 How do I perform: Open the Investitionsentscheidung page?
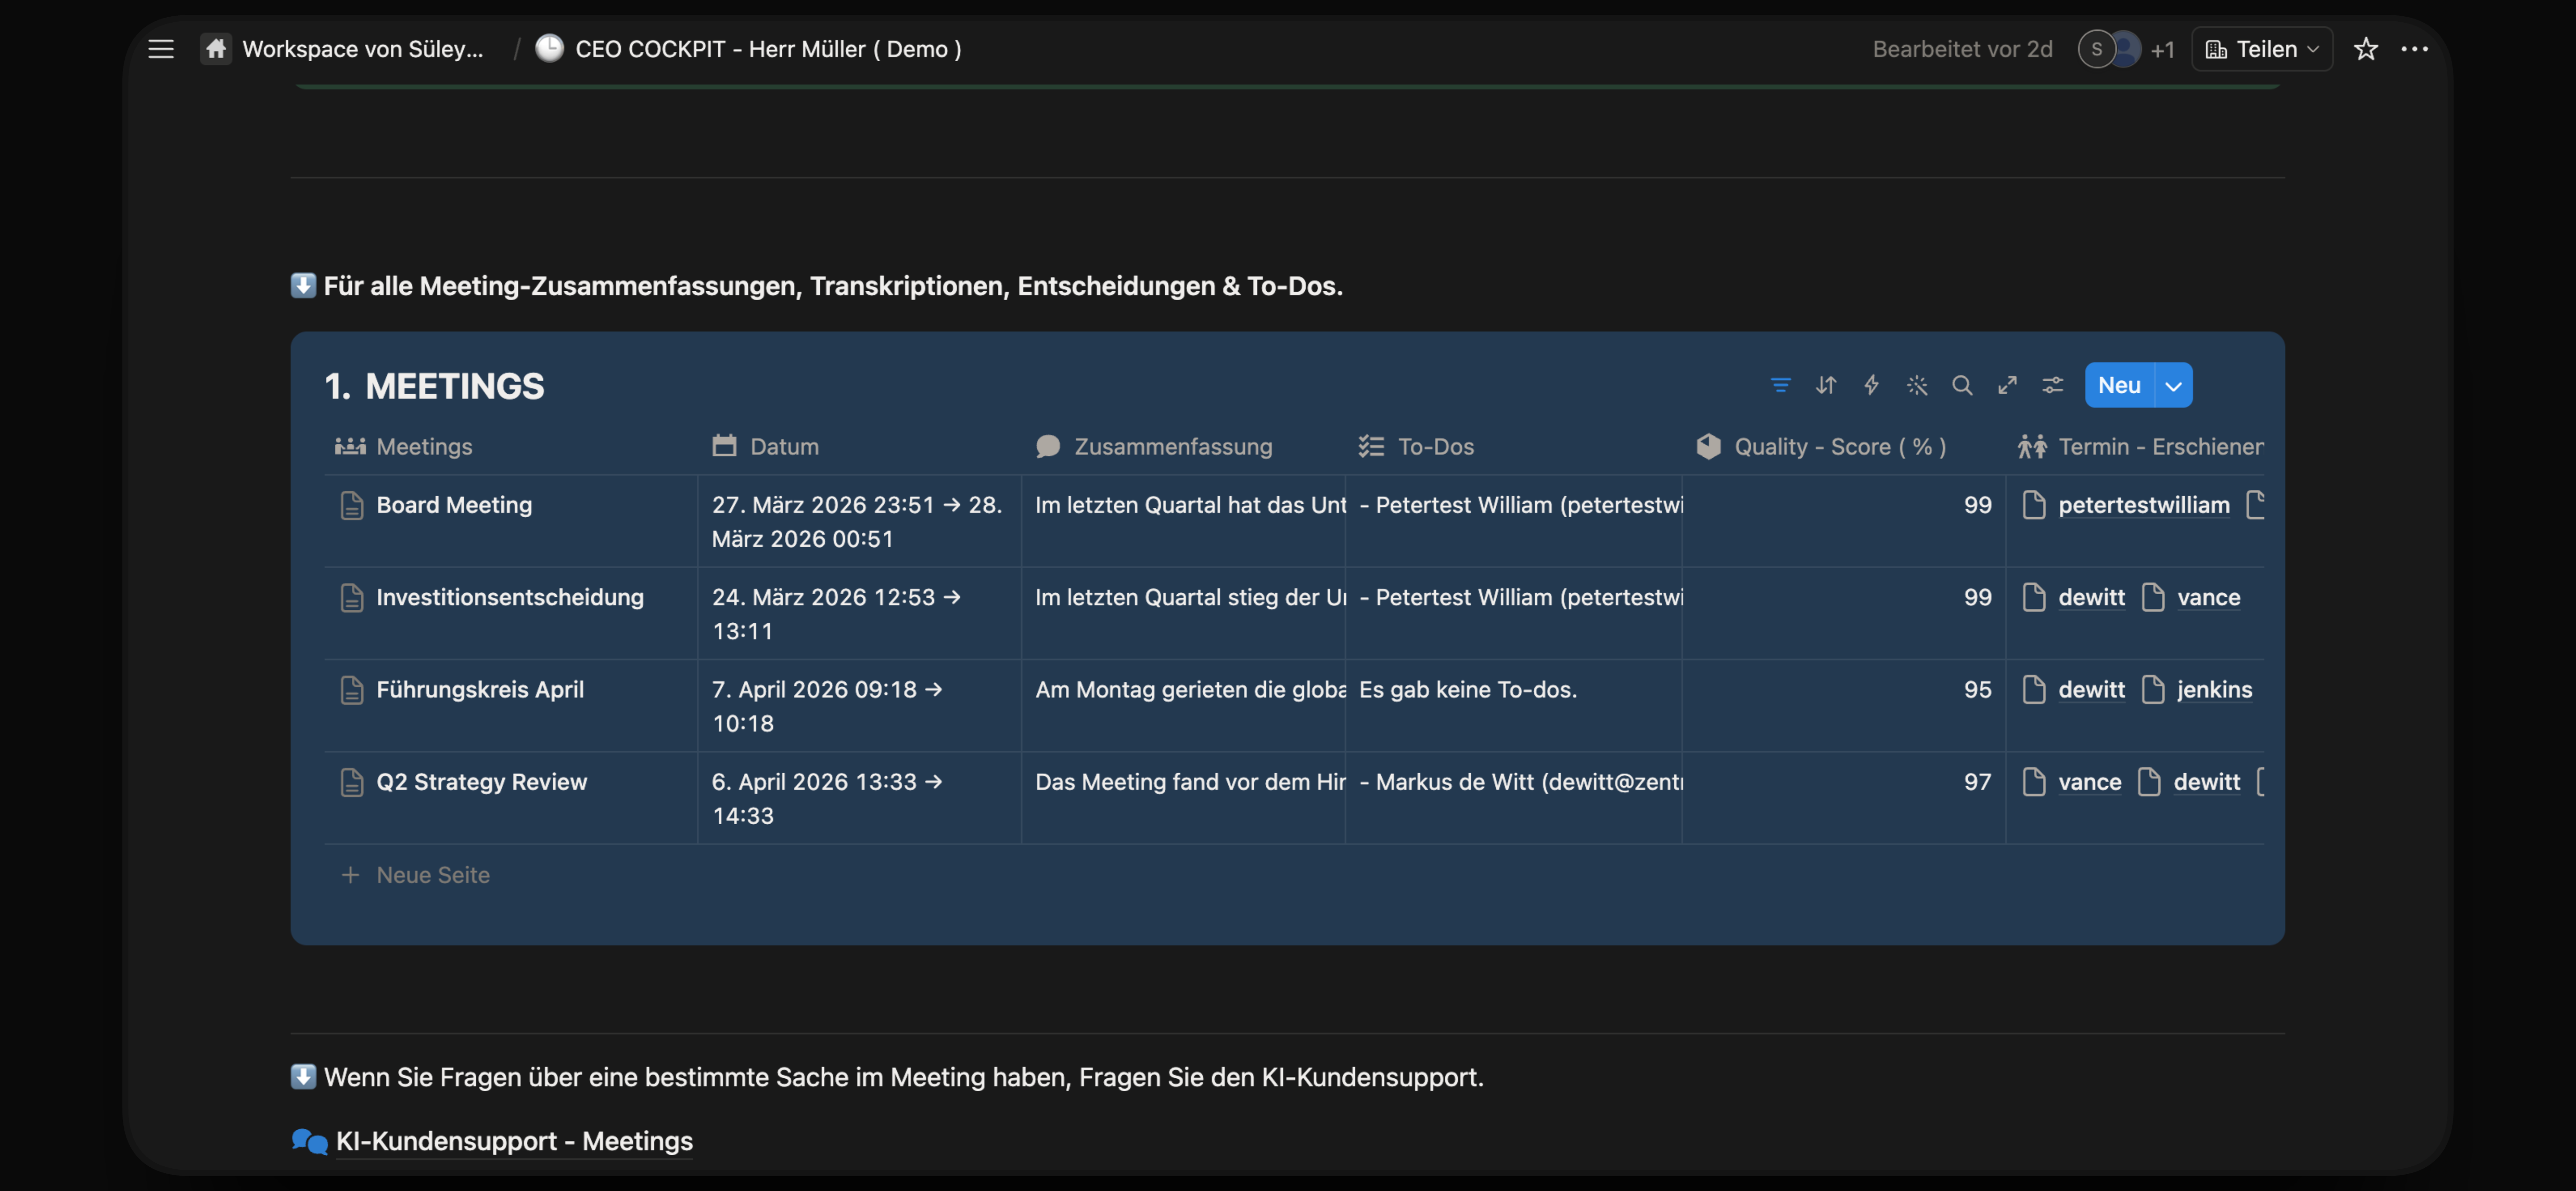[510, 597]
